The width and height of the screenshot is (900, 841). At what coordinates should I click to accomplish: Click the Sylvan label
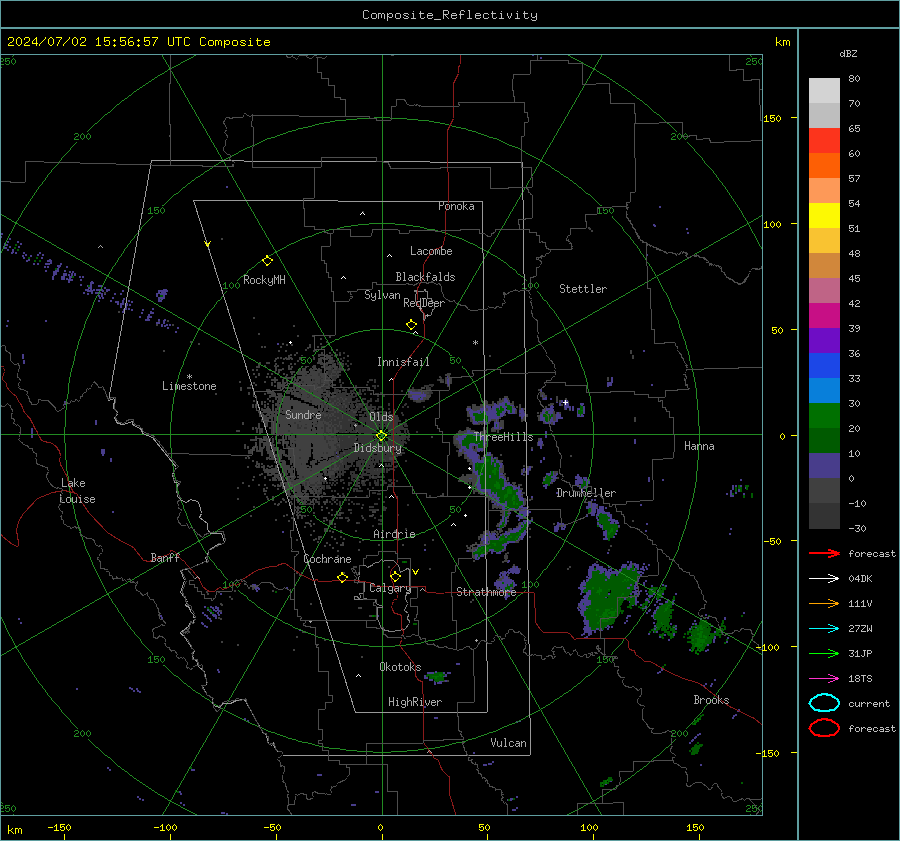[x=382, y=295]
